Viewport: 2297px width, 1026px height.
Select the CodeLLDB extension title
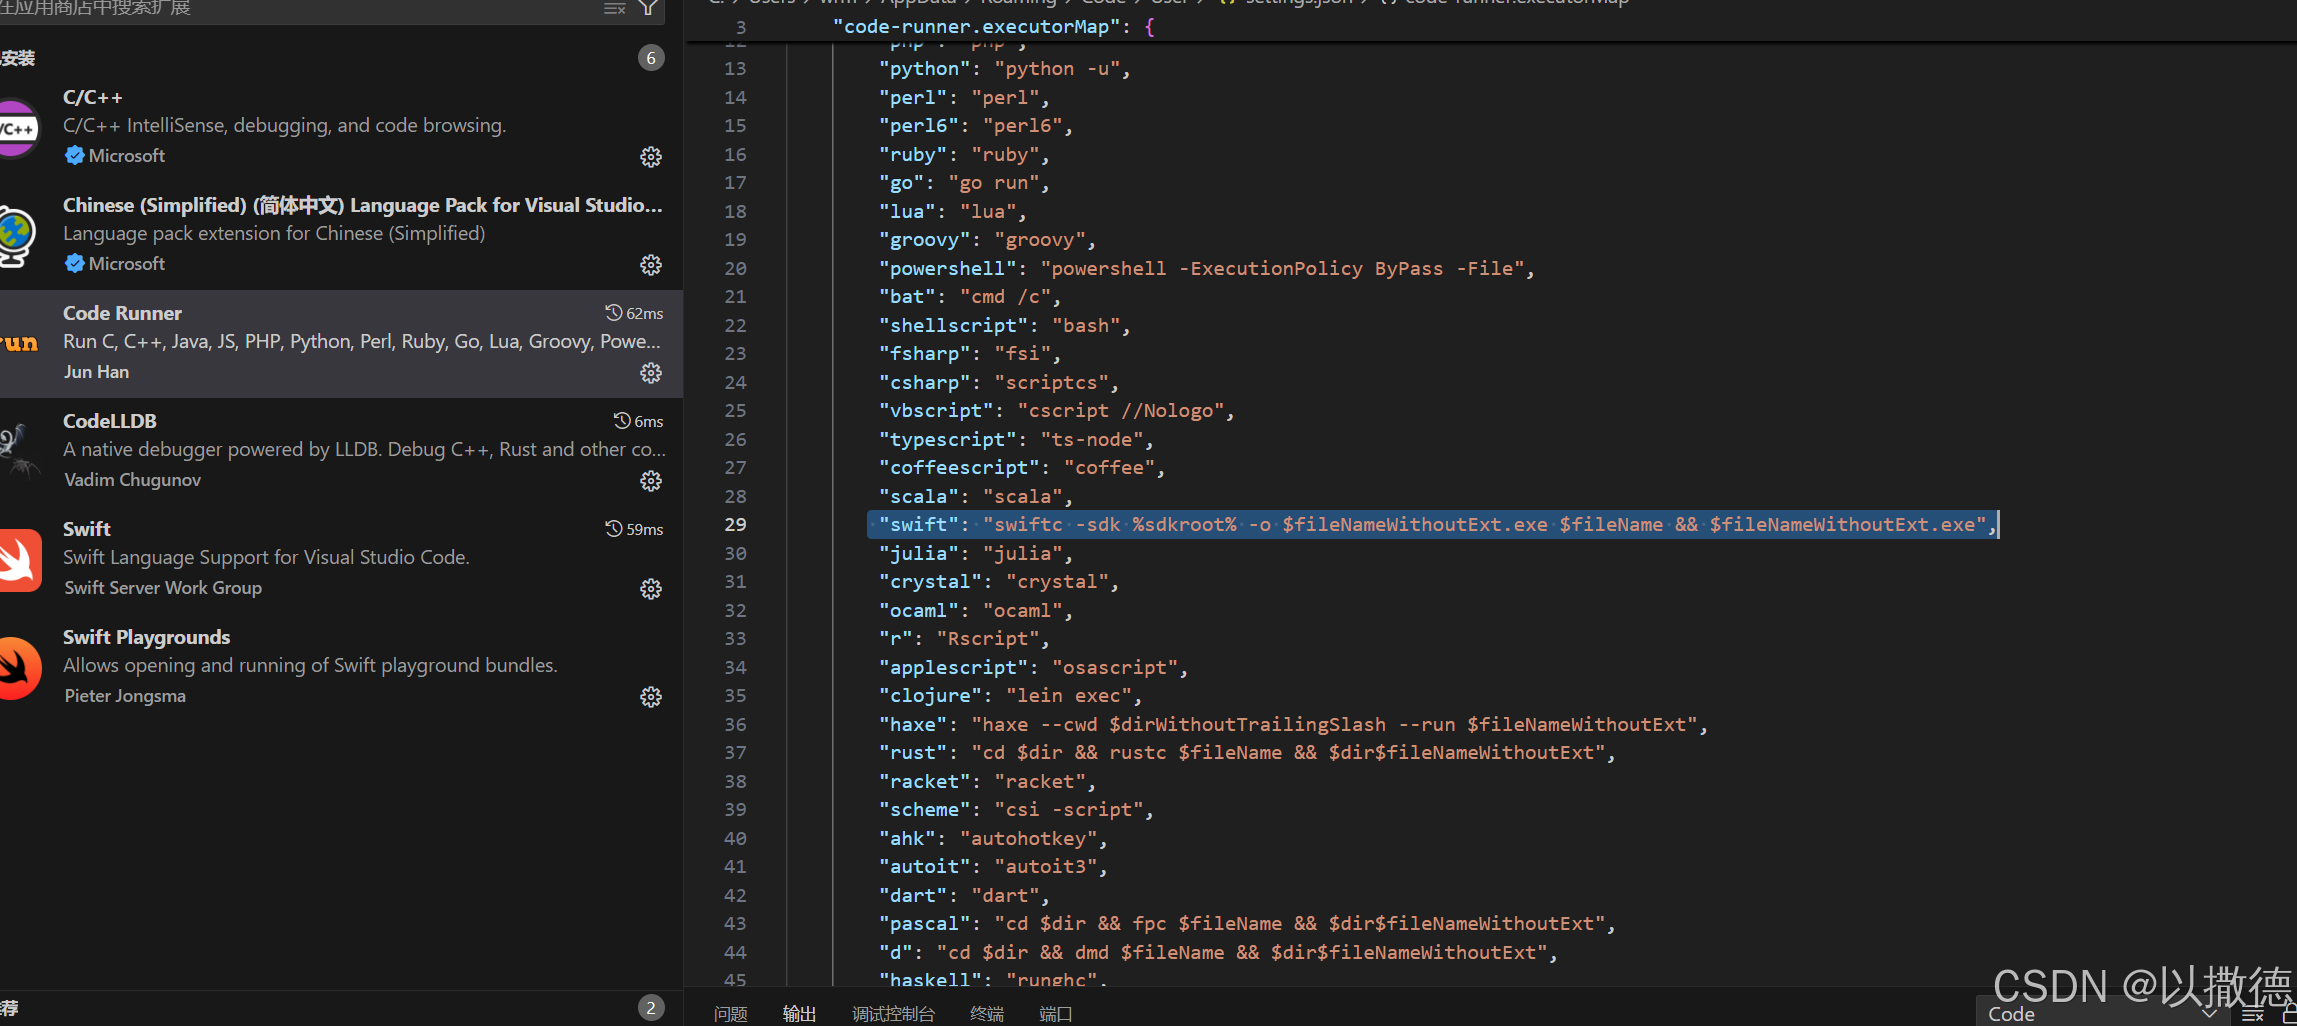(x=110, y=421)
